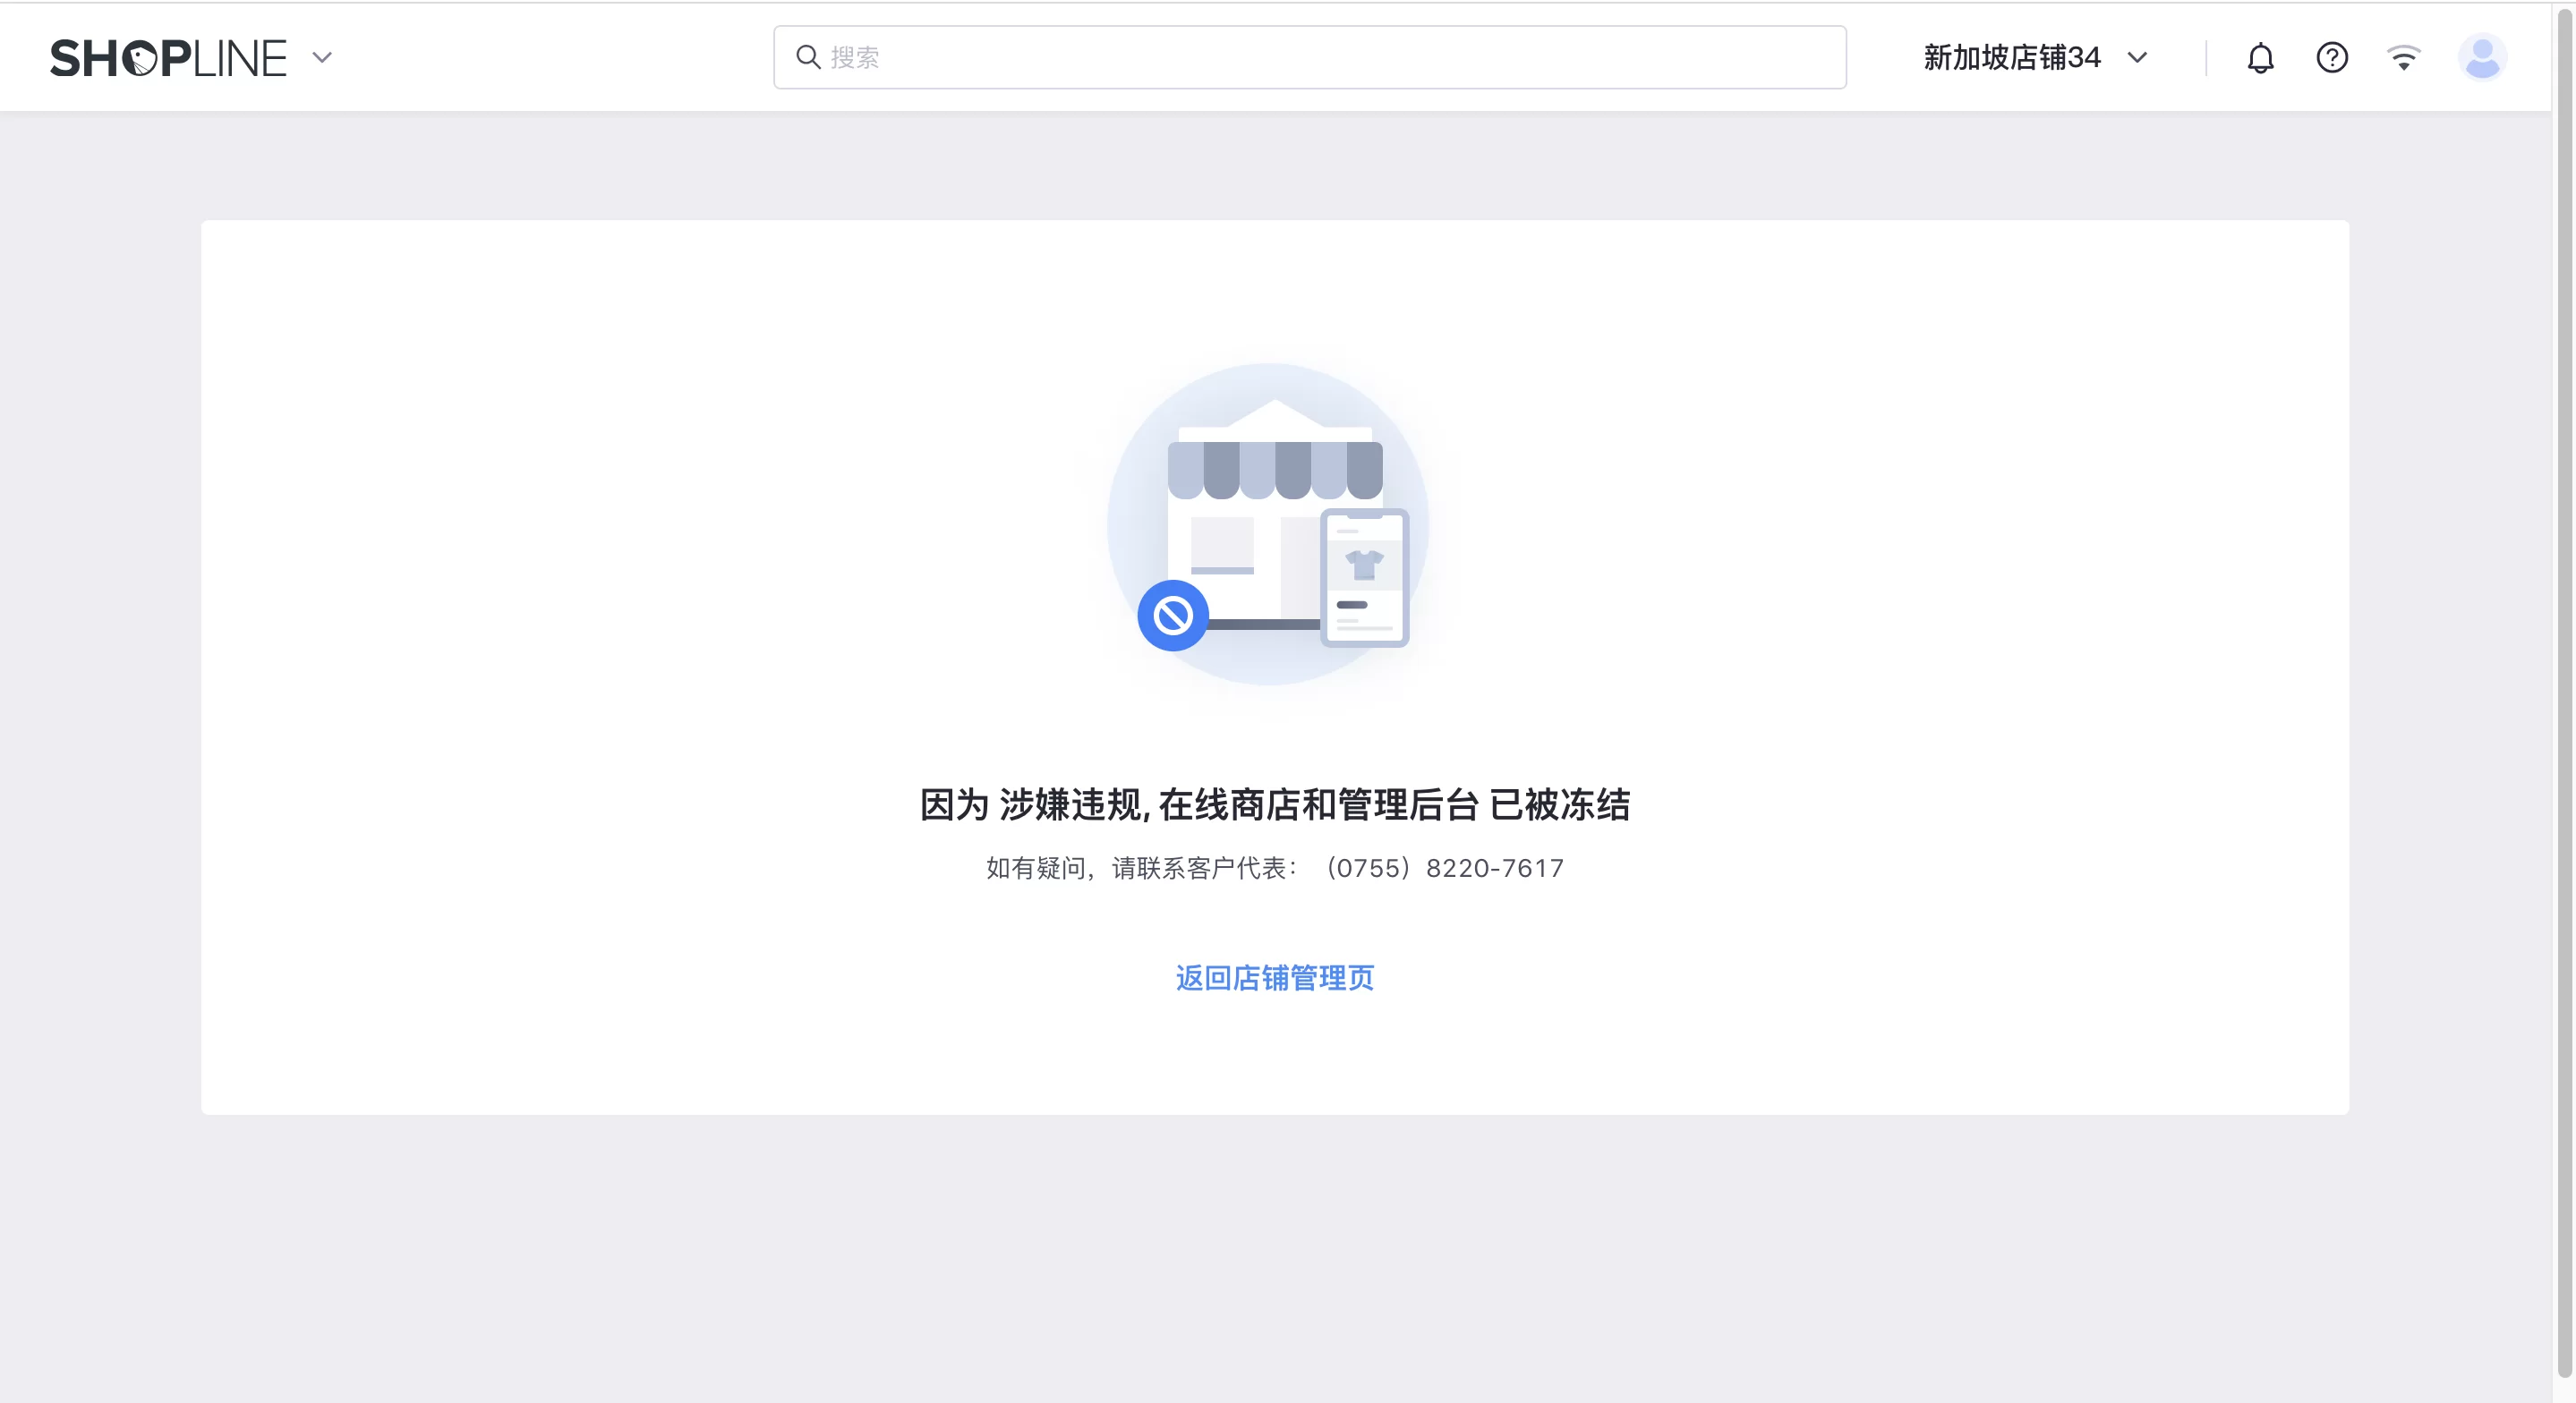Image resolution: width=2576 pixels, height=1403 pixels.
Task: Click the customer representative phone number
Action: coord(1444,868)
